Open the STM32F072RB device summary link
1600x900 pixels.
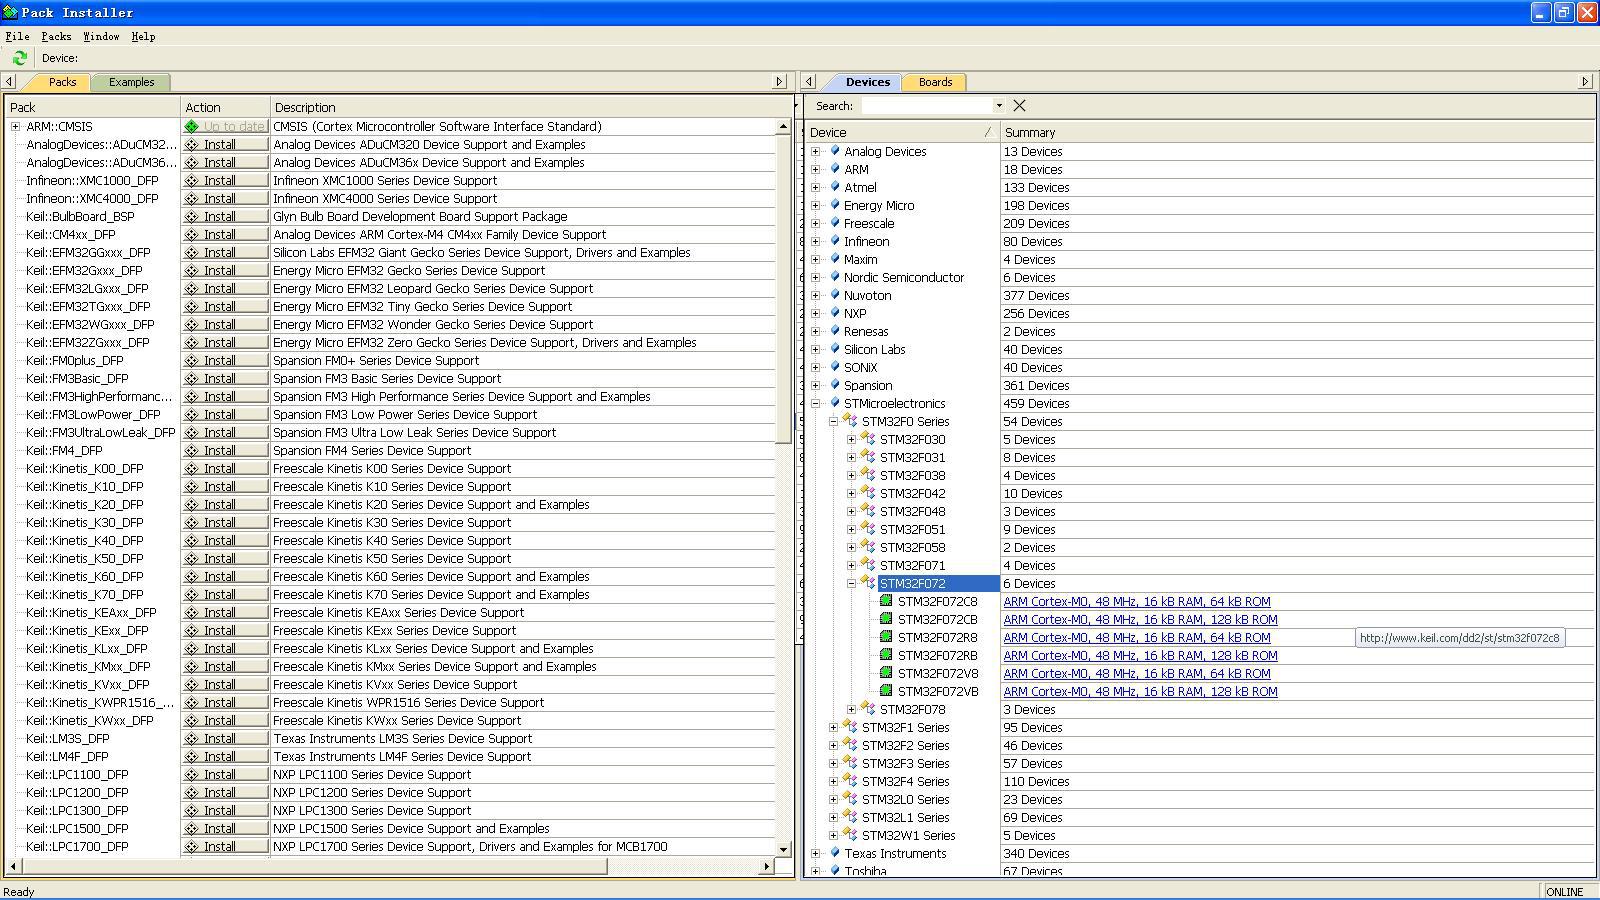1140,656
